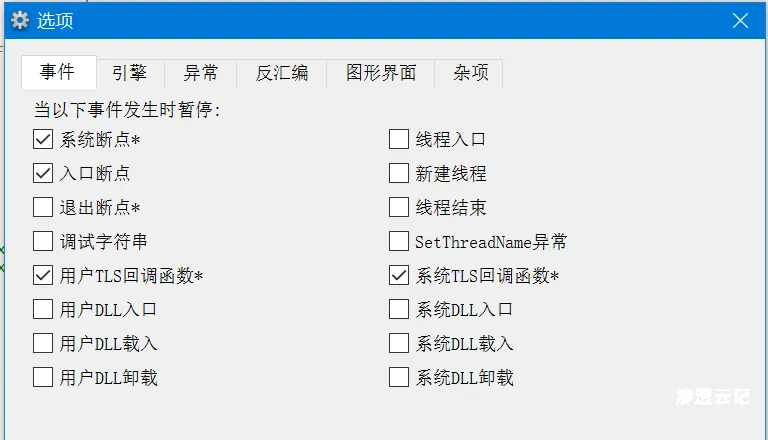
Task: Go to the 图形界面 tab
Action: tap(380, 73)
